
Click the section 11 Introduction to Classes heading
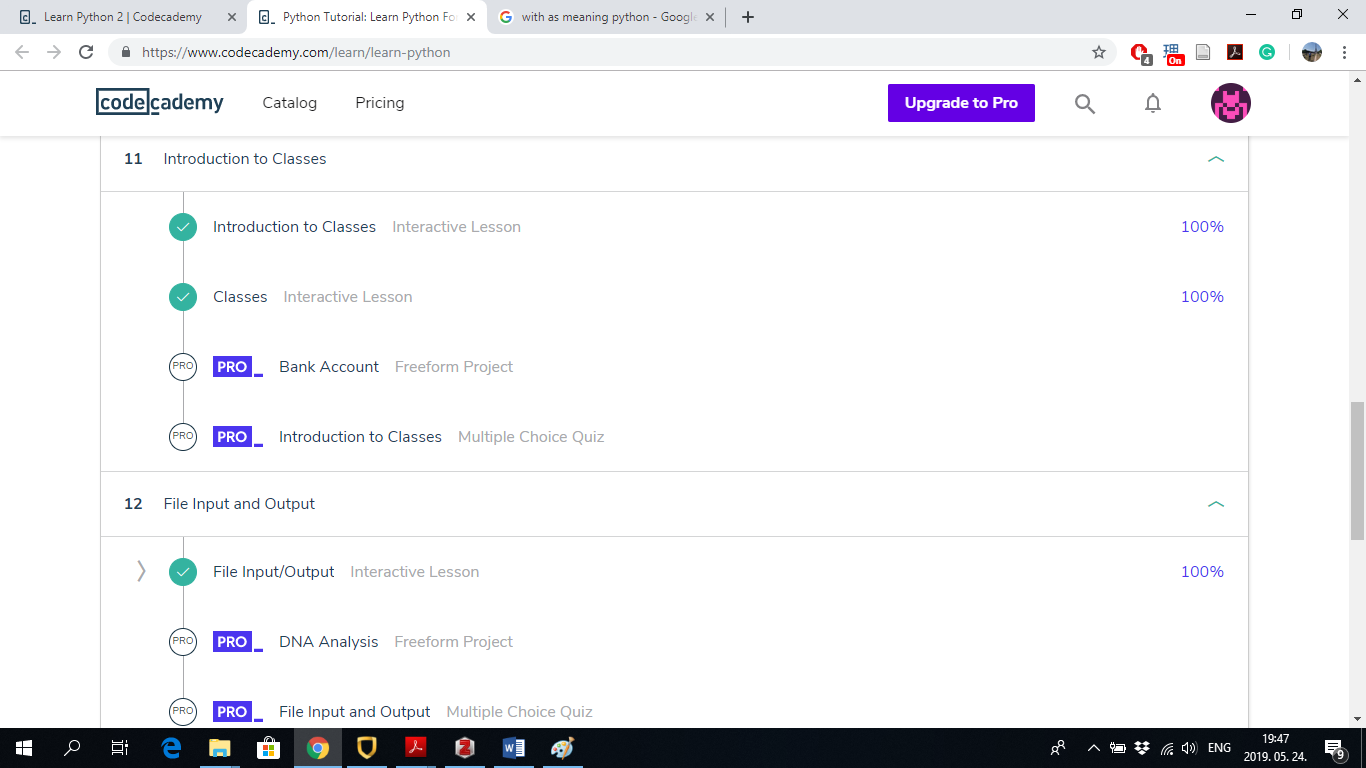point(245,159)
